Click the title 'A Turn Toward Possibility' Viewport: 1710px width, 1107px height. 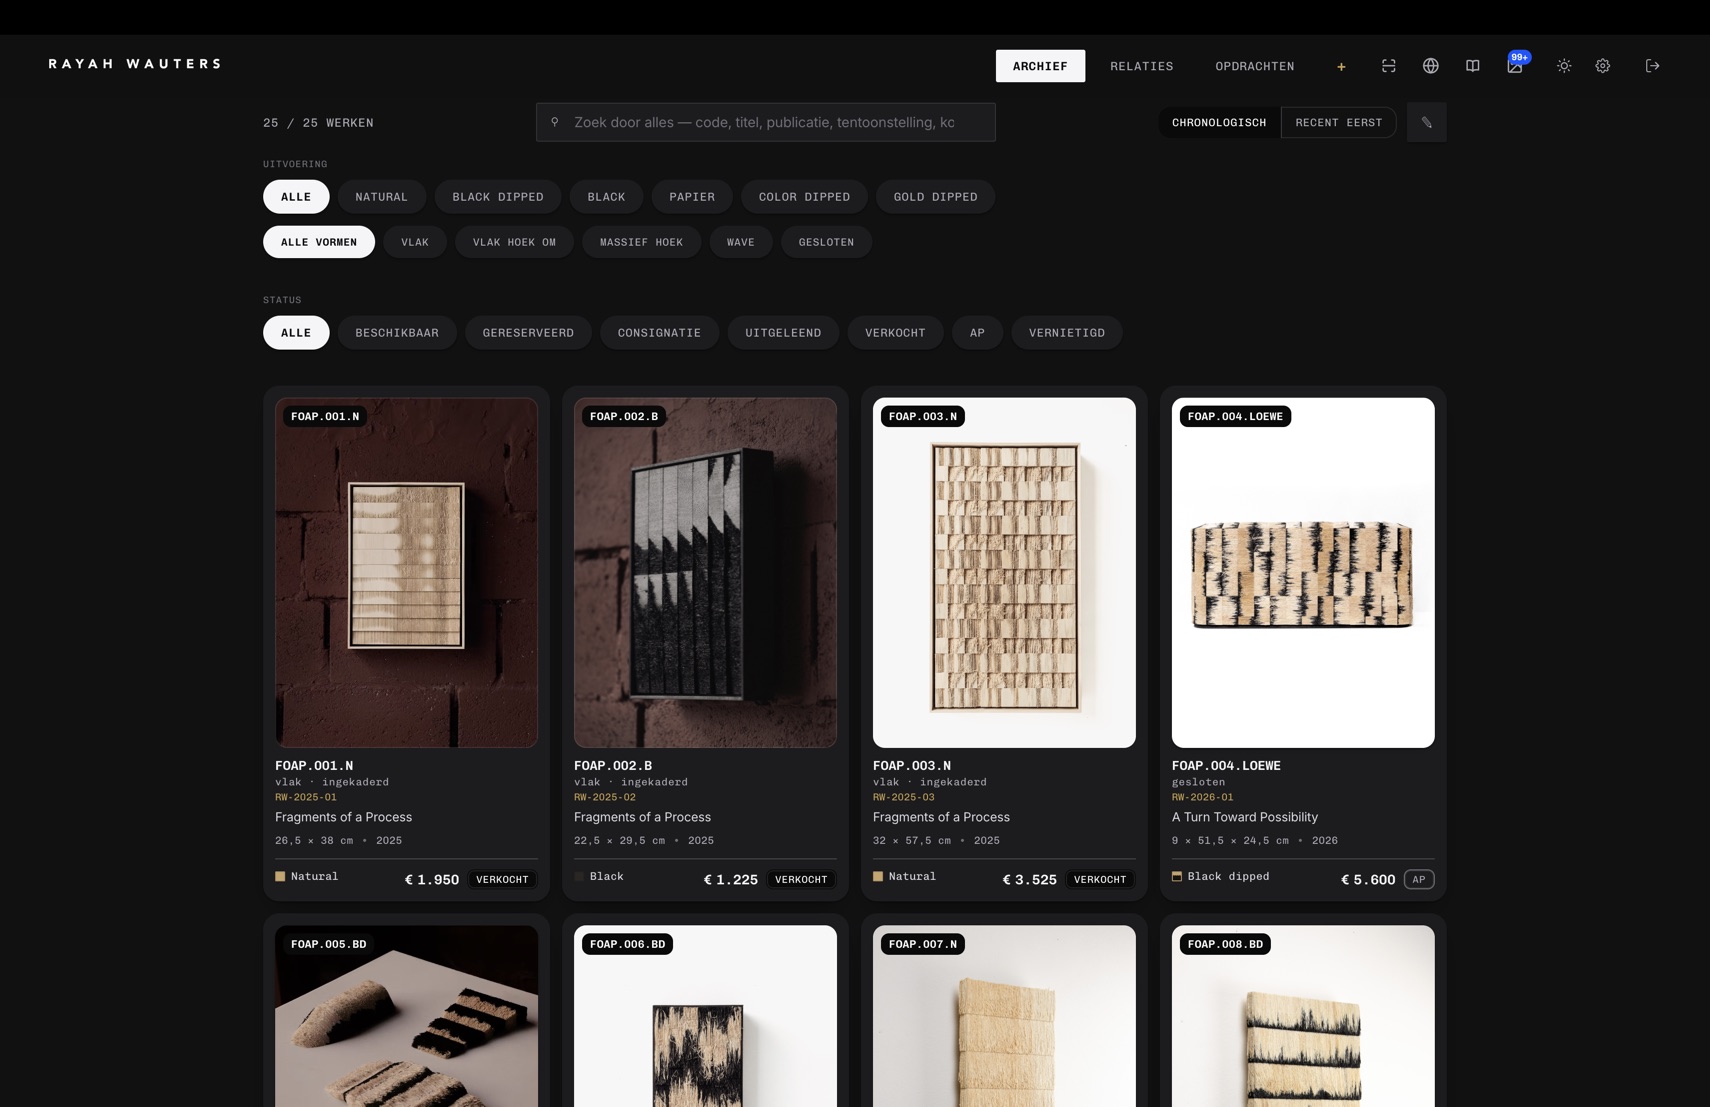click(x=1245, y=817)
